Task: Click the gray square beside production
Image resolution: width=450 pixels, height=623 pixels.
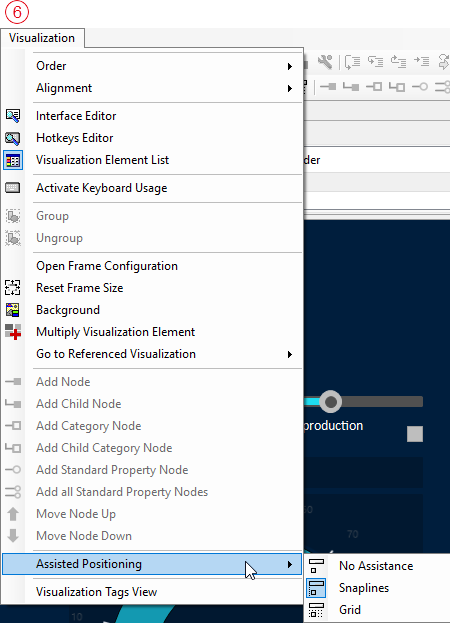Action: pos(415,434)
